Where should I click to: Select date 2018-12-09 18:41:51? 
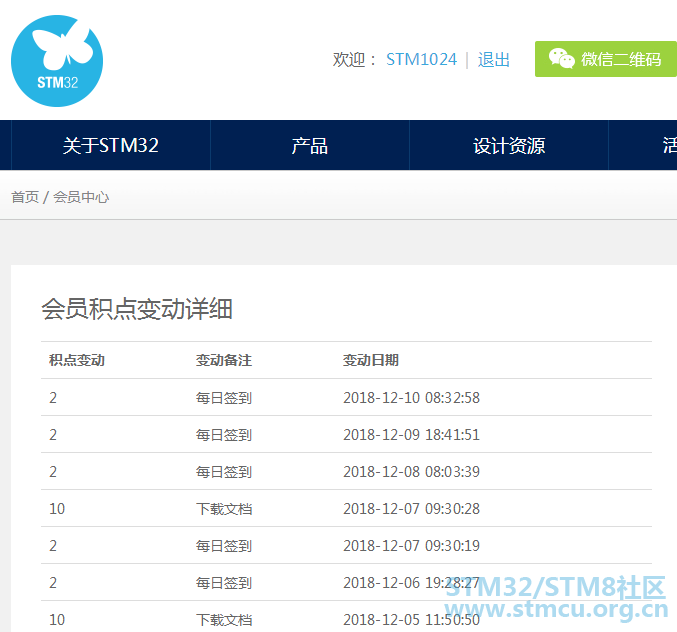411,435
